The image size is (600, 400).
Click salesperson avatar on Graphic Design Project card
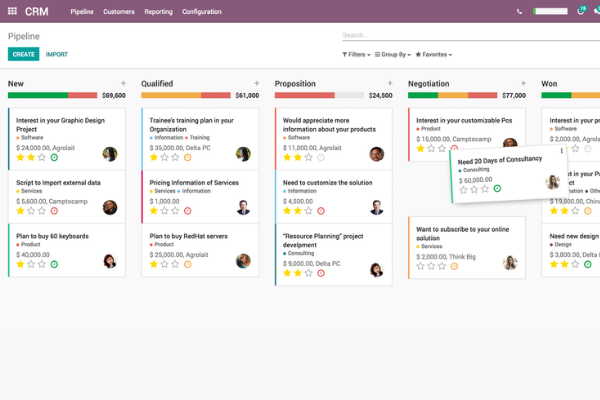[x=110, y=154]
